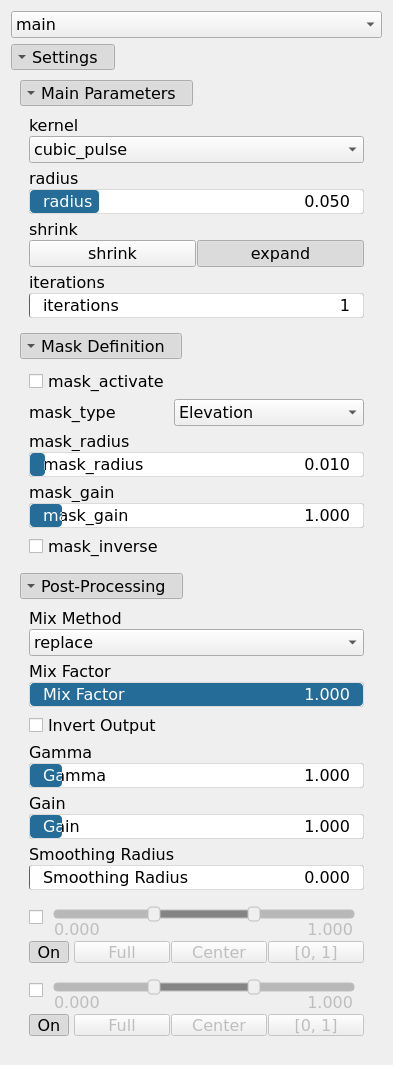Click the radius slider showing 0.050
The image size is (393, 1065).
[x=196, y=202]
